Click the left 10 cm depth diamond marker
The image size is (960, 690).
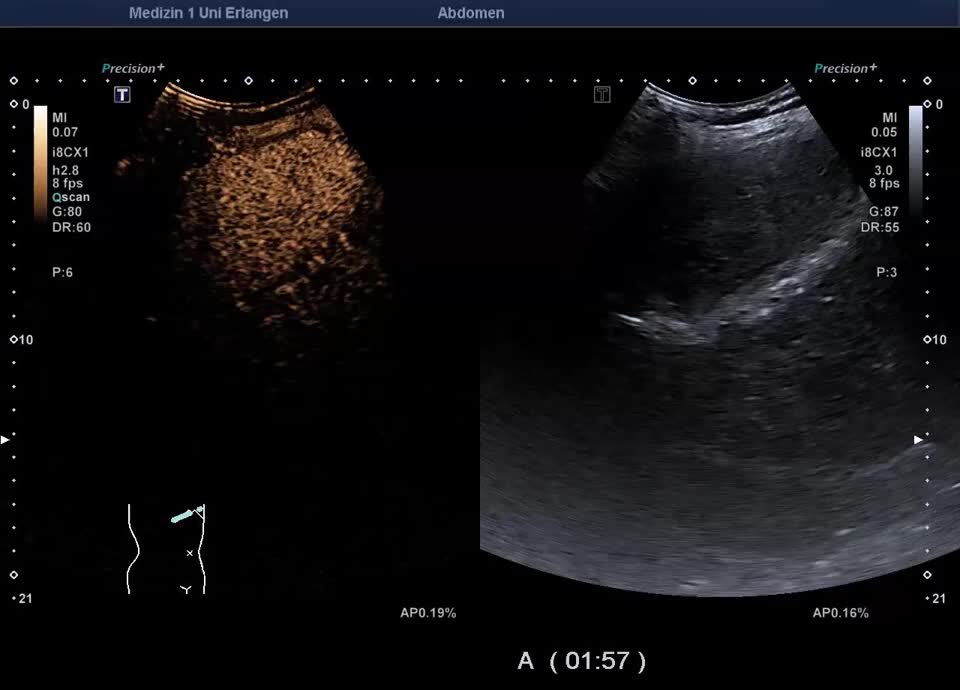(14, 340)
